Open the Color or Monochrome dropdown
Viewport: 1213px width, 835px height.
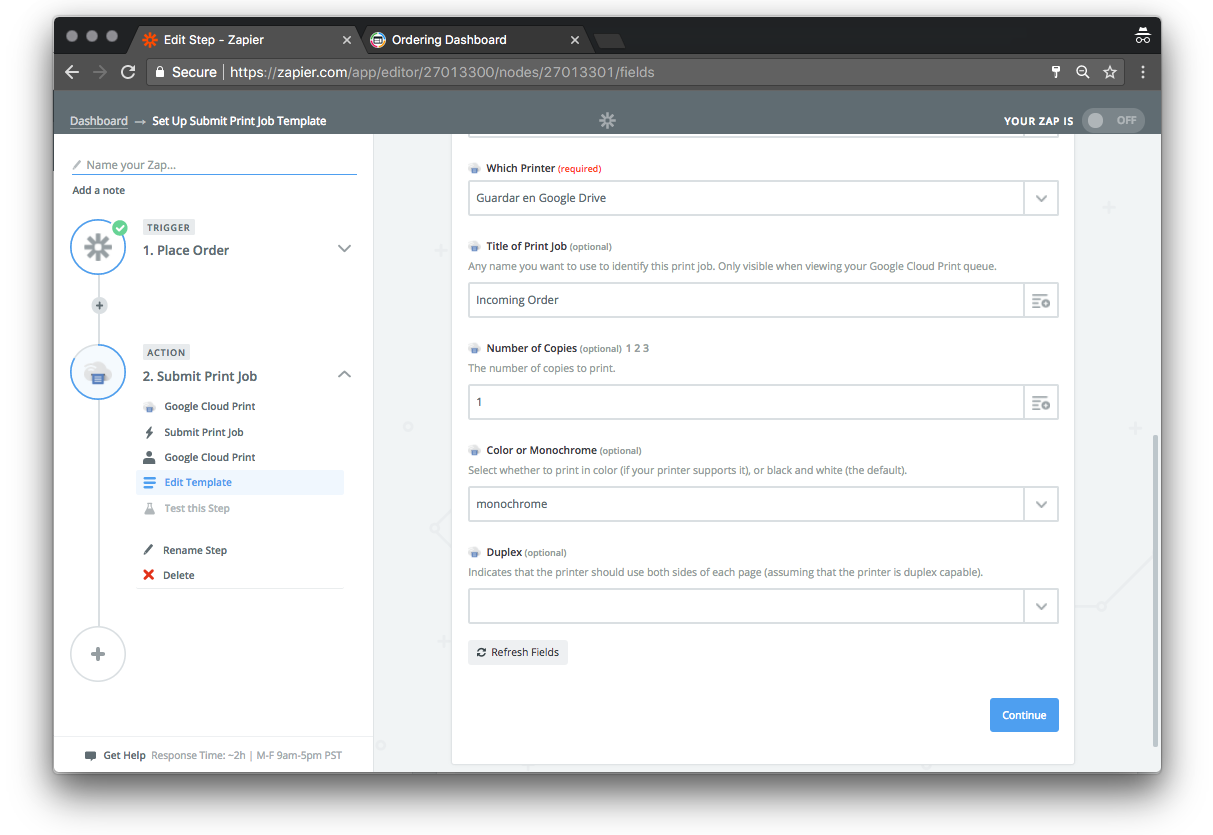click(x=1041, y=504)
